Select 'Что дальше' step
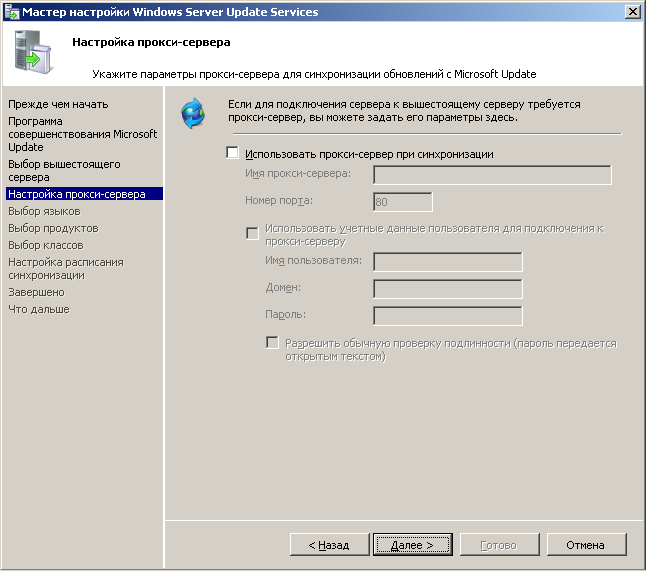 coord(39,309)
